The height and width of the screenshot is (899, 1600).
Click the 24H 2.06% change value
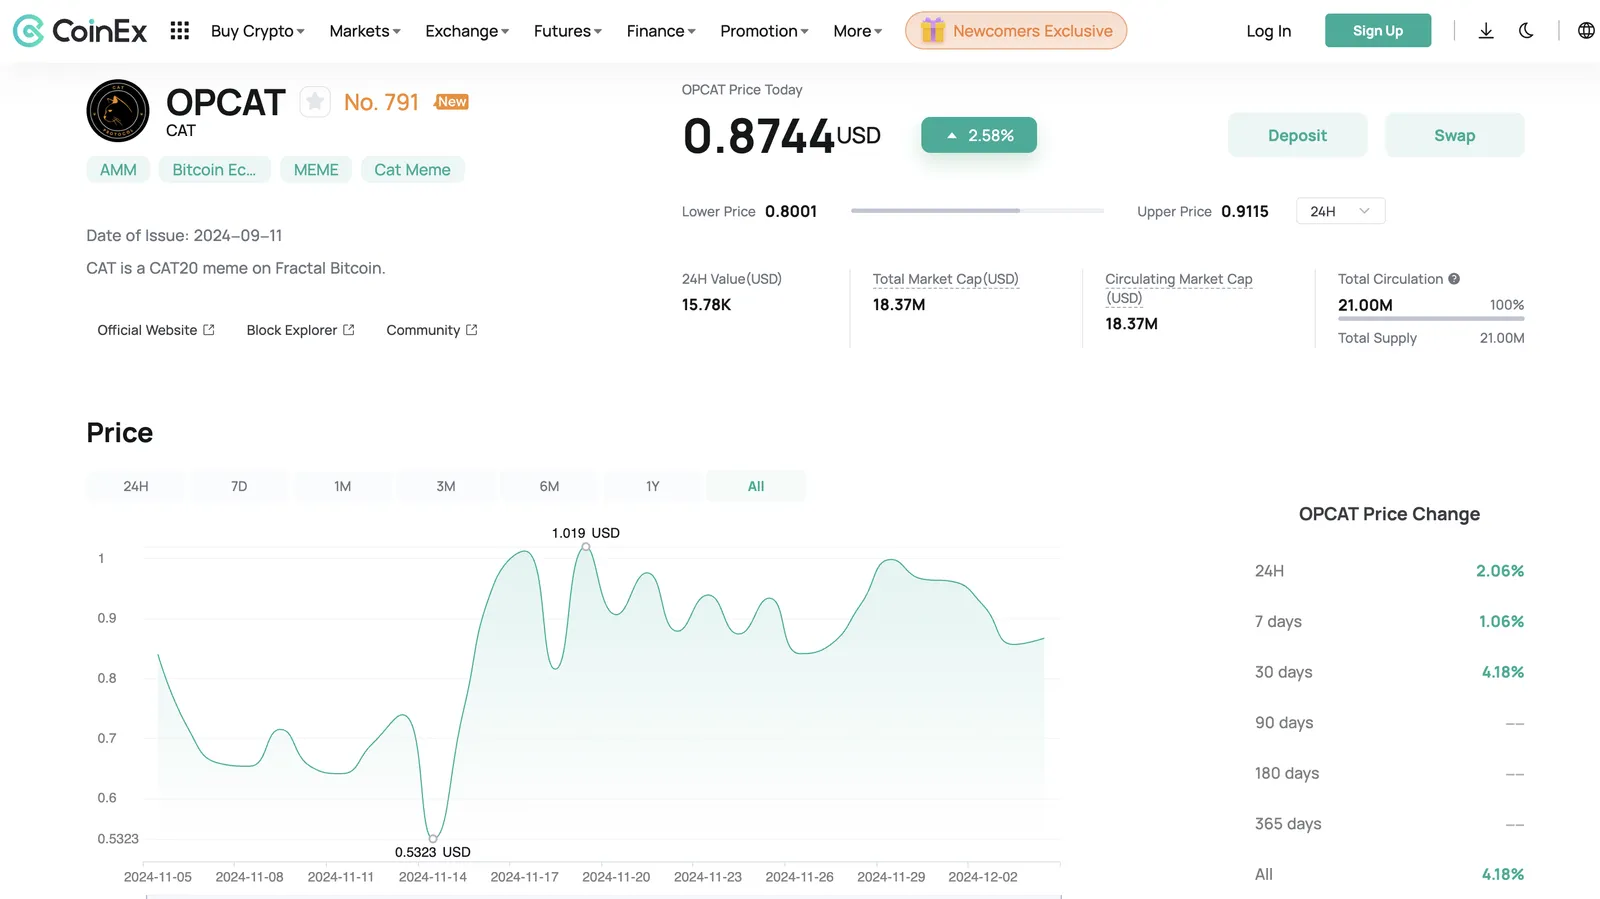click(1500, 571)
